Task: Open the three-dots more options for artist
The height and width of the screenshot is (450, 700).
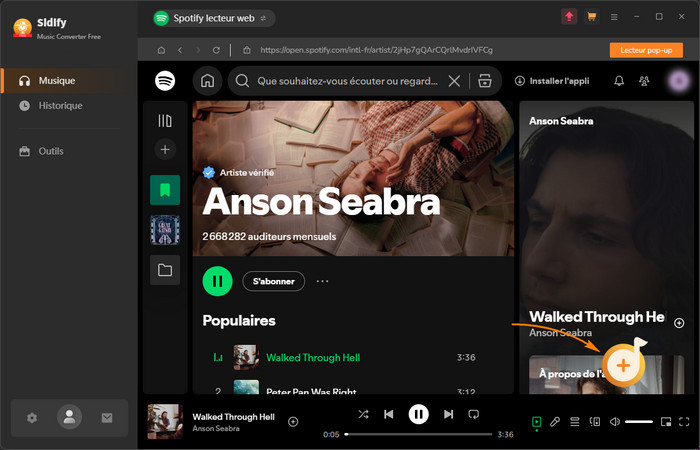Action: (x=322, y=282)
